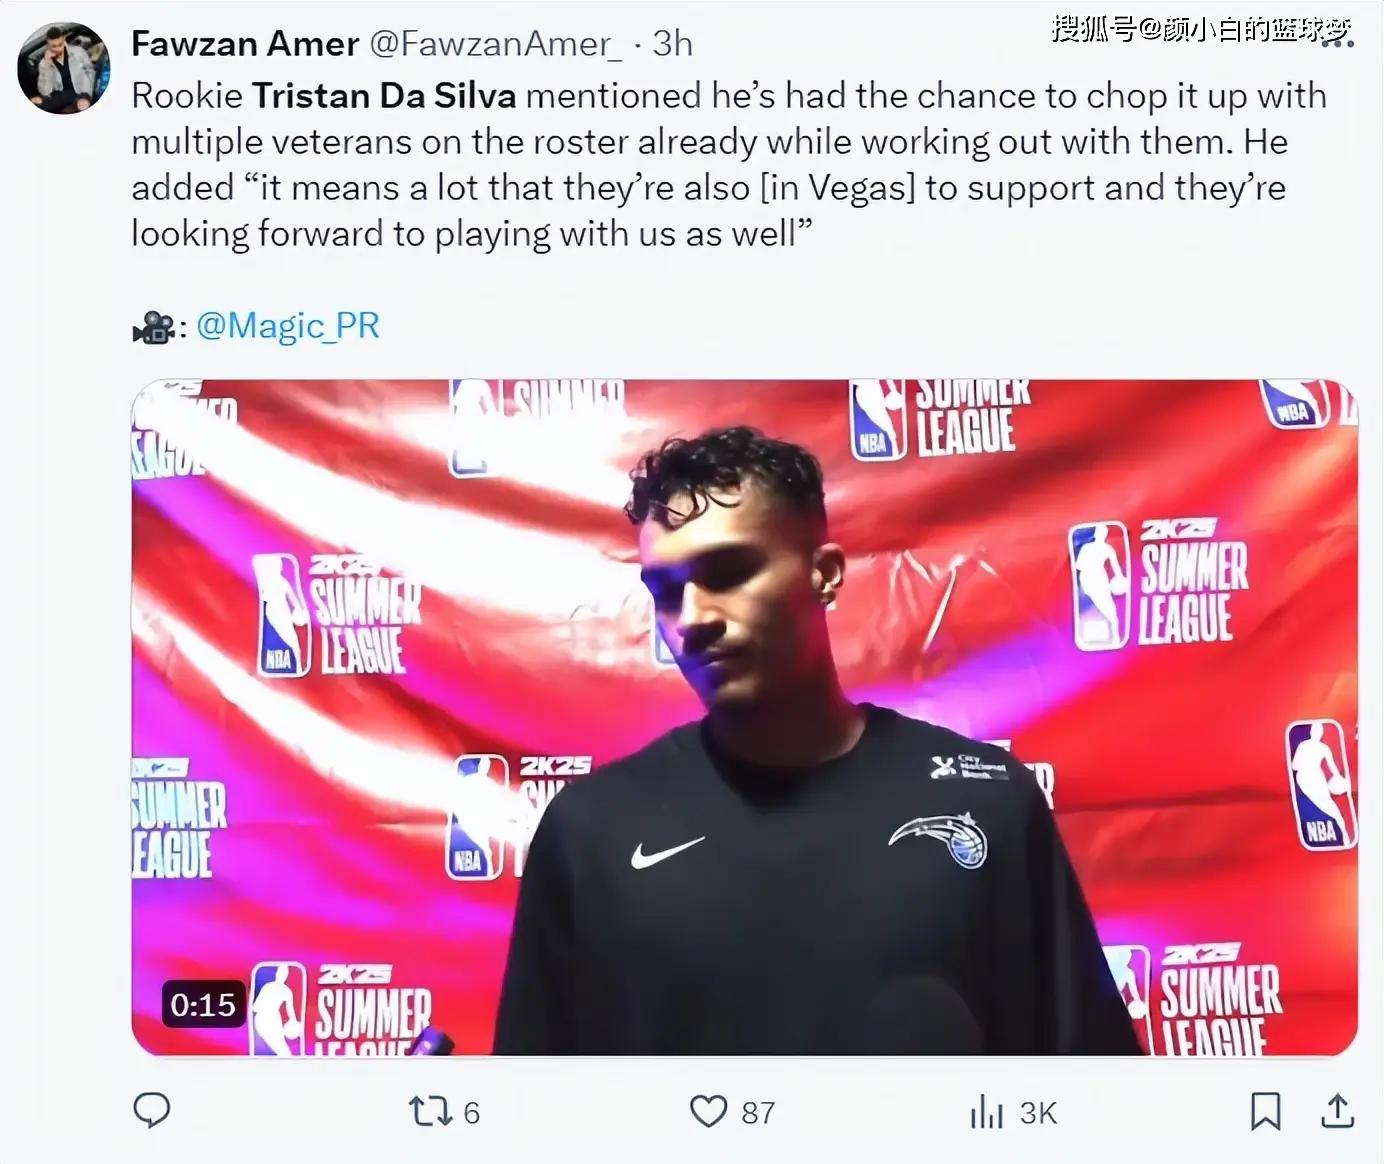Open Fawzan Amer's profile avatar
The height and width of the screenshot is (1164, 1384).
64,68
